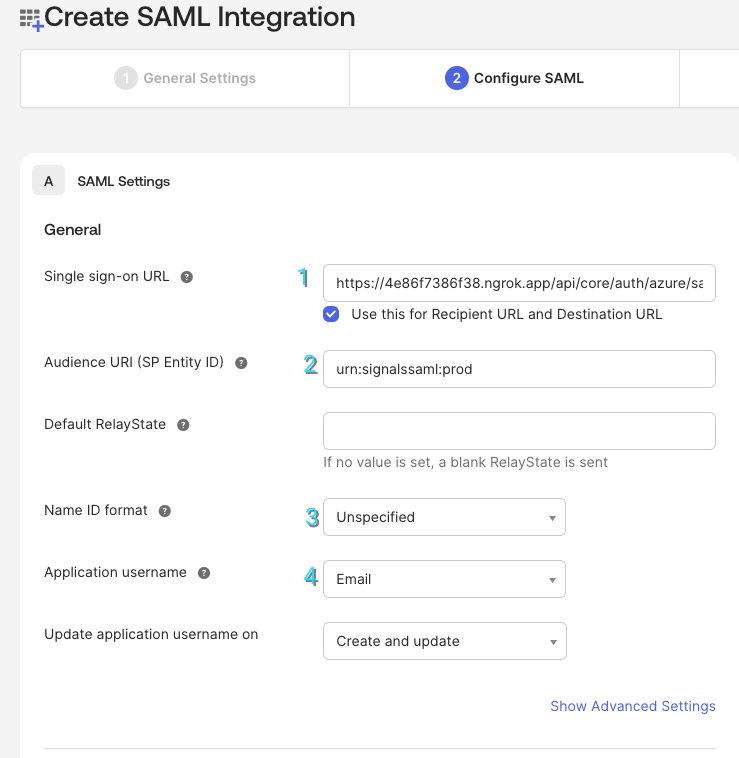Screen dimensions: 739x758
Task: Click the A section badge
Action: [x=48, y=180]
